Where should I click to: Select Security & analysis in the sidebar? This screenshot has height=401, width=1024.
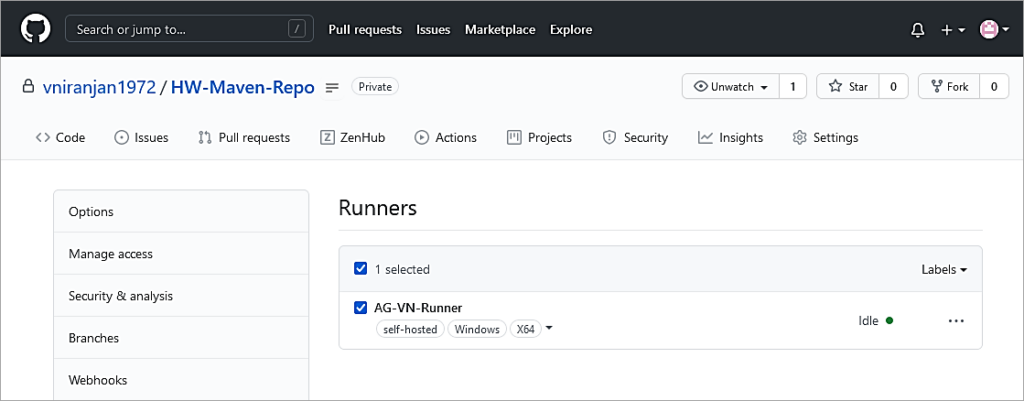181,296
